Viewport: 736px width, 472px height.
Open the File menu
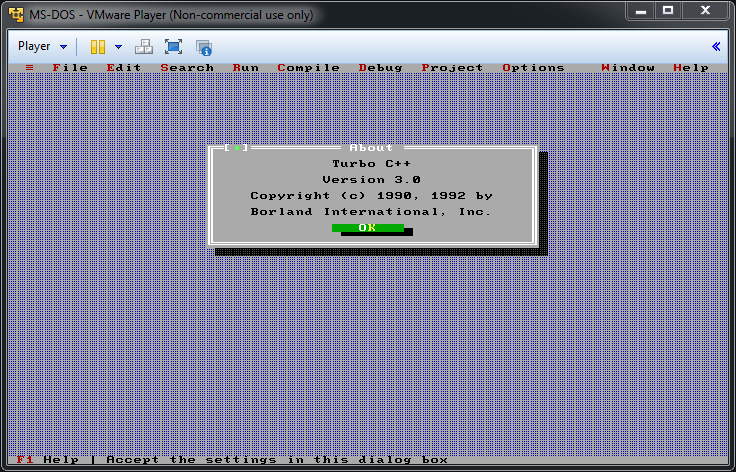(70, 68)
